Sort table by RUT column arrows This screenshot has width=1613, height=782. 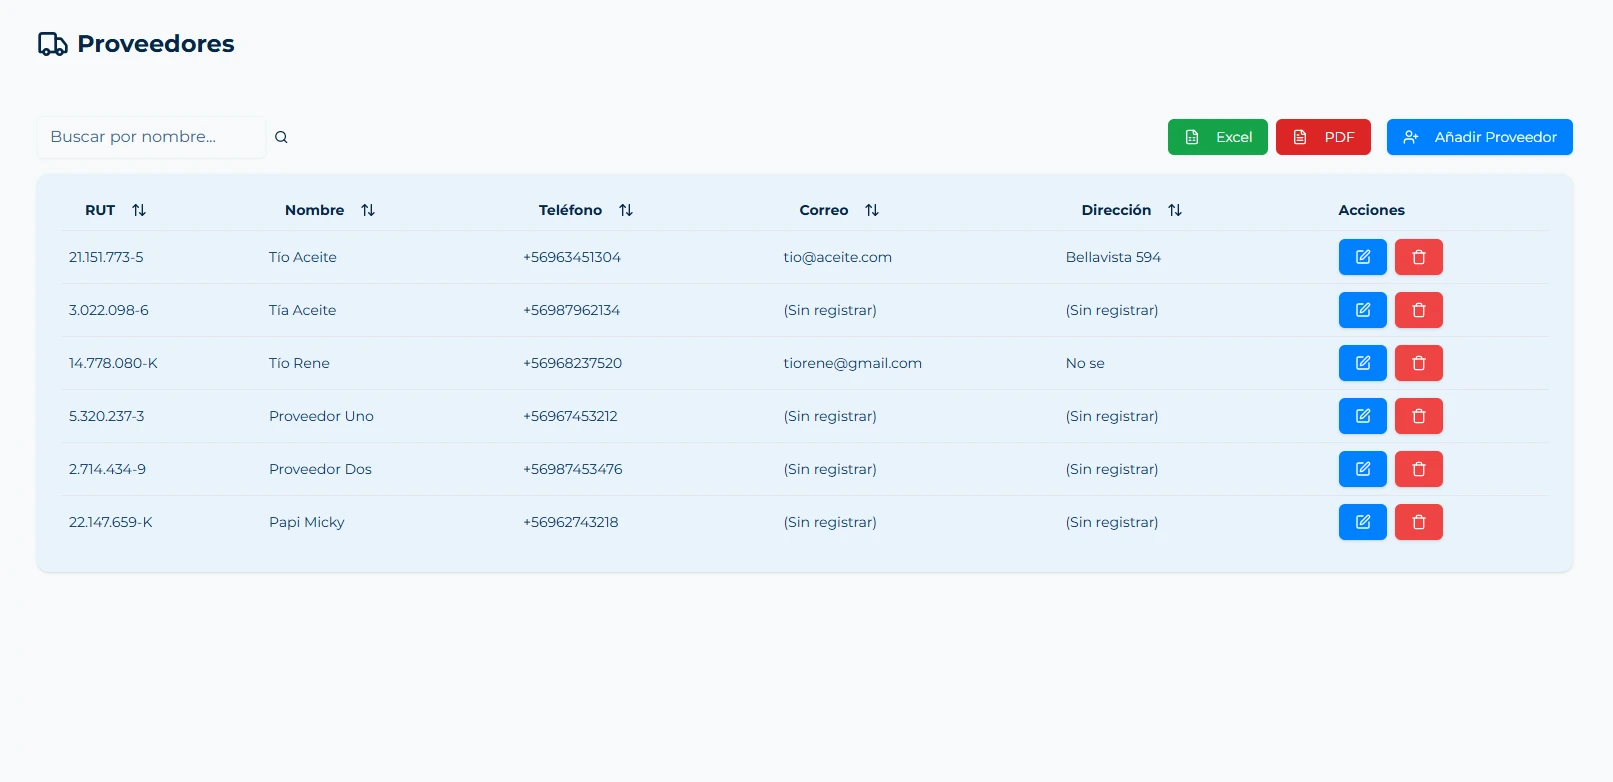pos(139,210)
